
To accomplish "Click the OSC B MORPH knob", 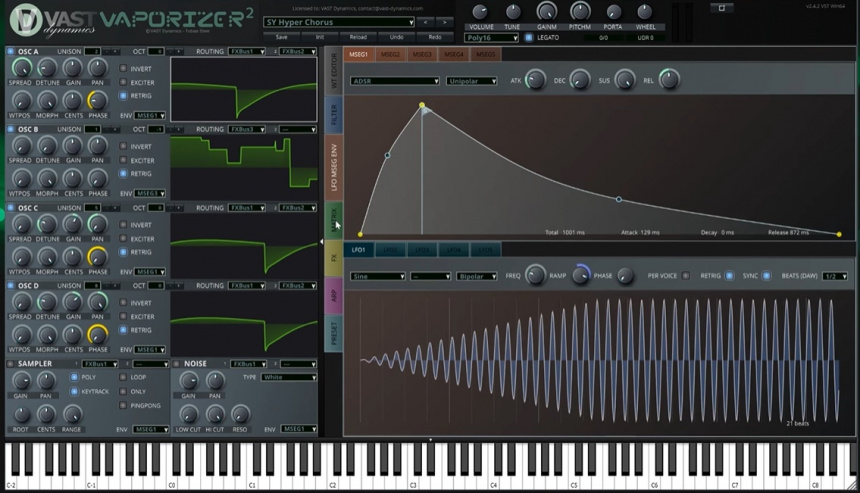I will click(x=47, y=179).
